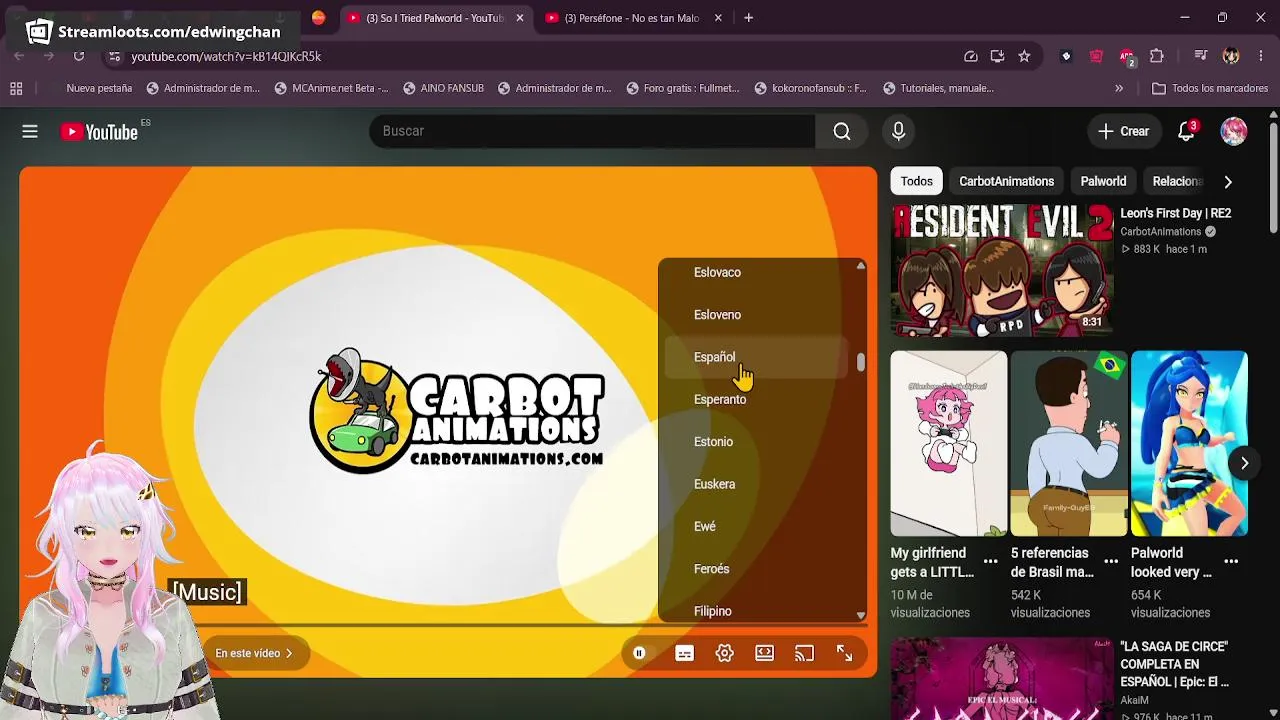Screen dimensions: 1280x720
Task: Expand "En este vídeo" chapters
Action: click(x=254, y=653)
